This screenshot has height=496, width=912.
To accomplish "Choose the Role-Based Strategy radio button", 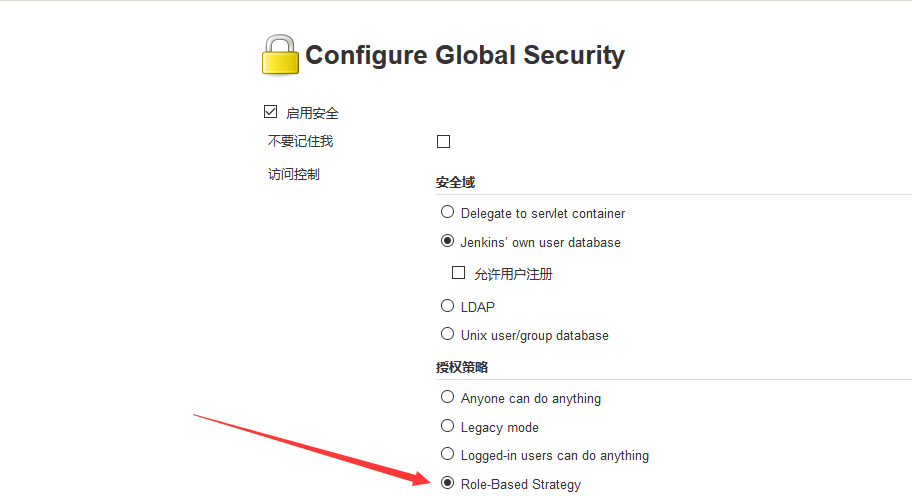I will [448, 483].
